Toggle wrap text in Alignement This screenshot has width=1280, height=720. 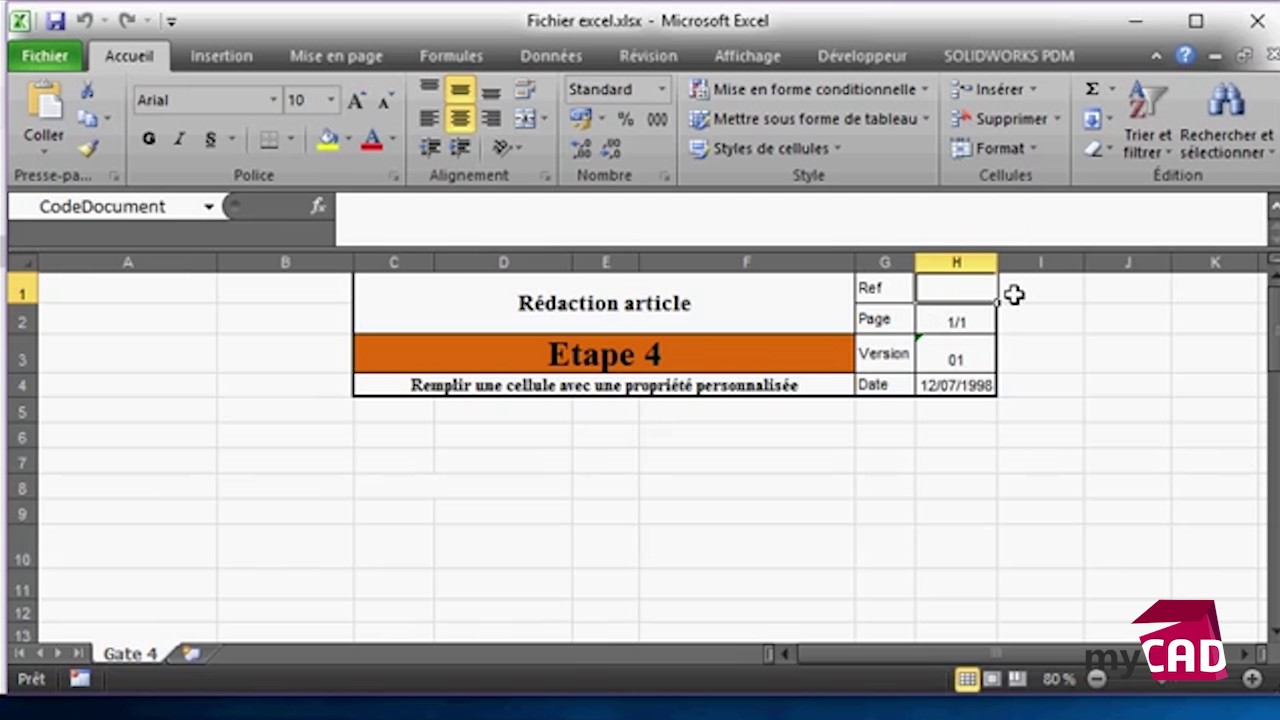[525, 90]
